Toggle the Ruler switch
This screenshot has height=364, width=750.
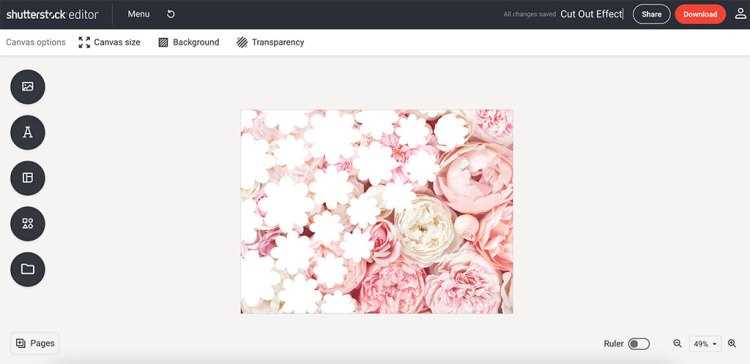tap(639, 344)
